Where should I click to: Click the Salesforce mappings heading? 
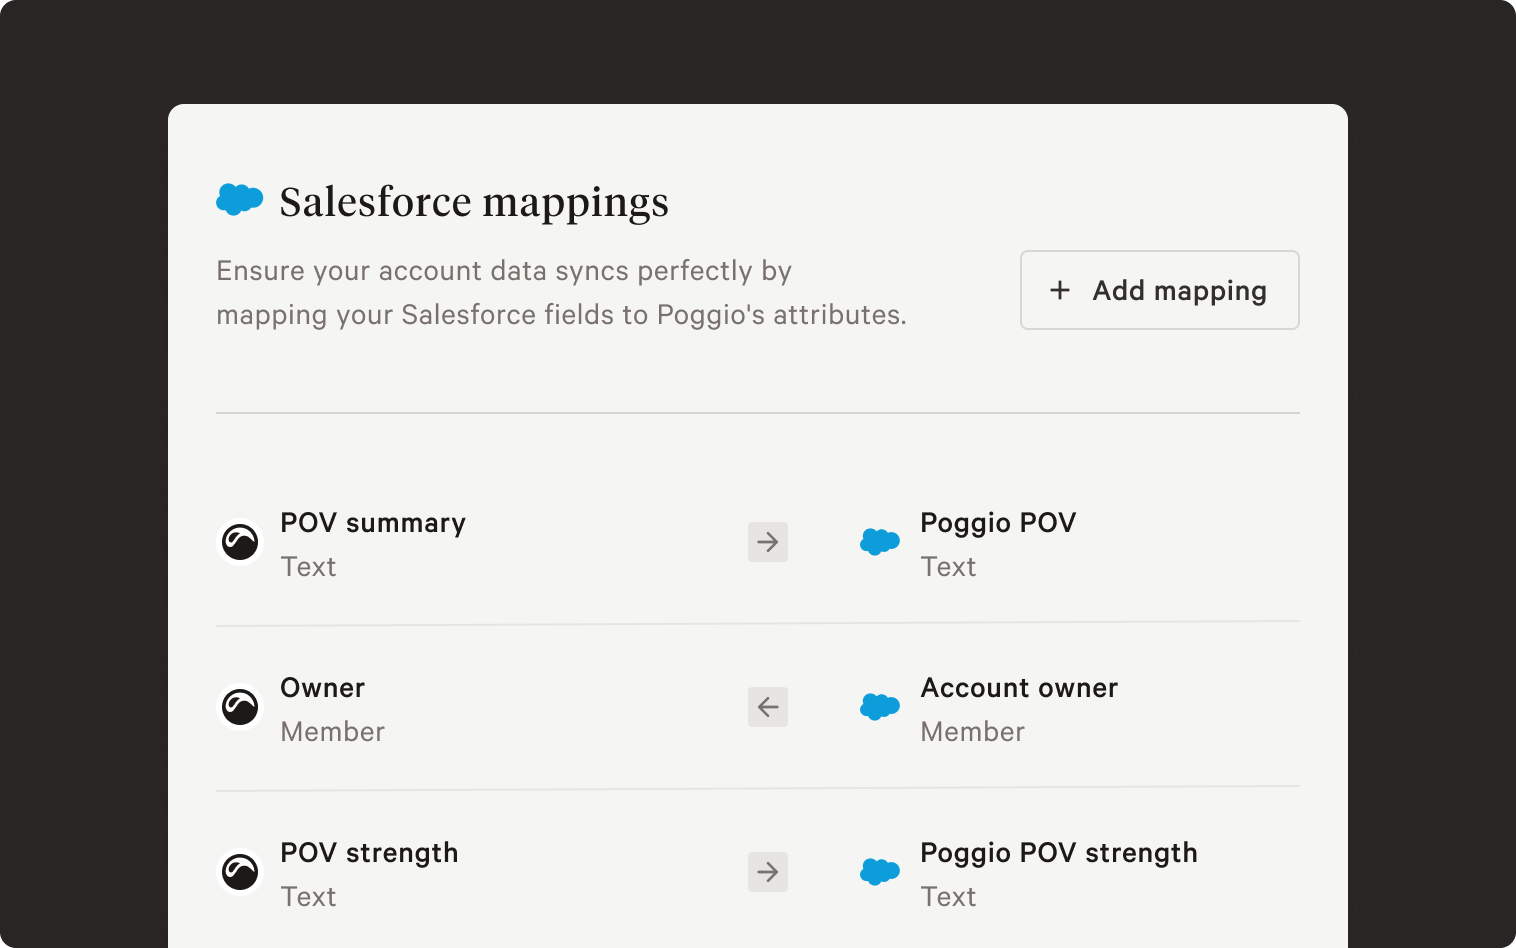point(474,202)
